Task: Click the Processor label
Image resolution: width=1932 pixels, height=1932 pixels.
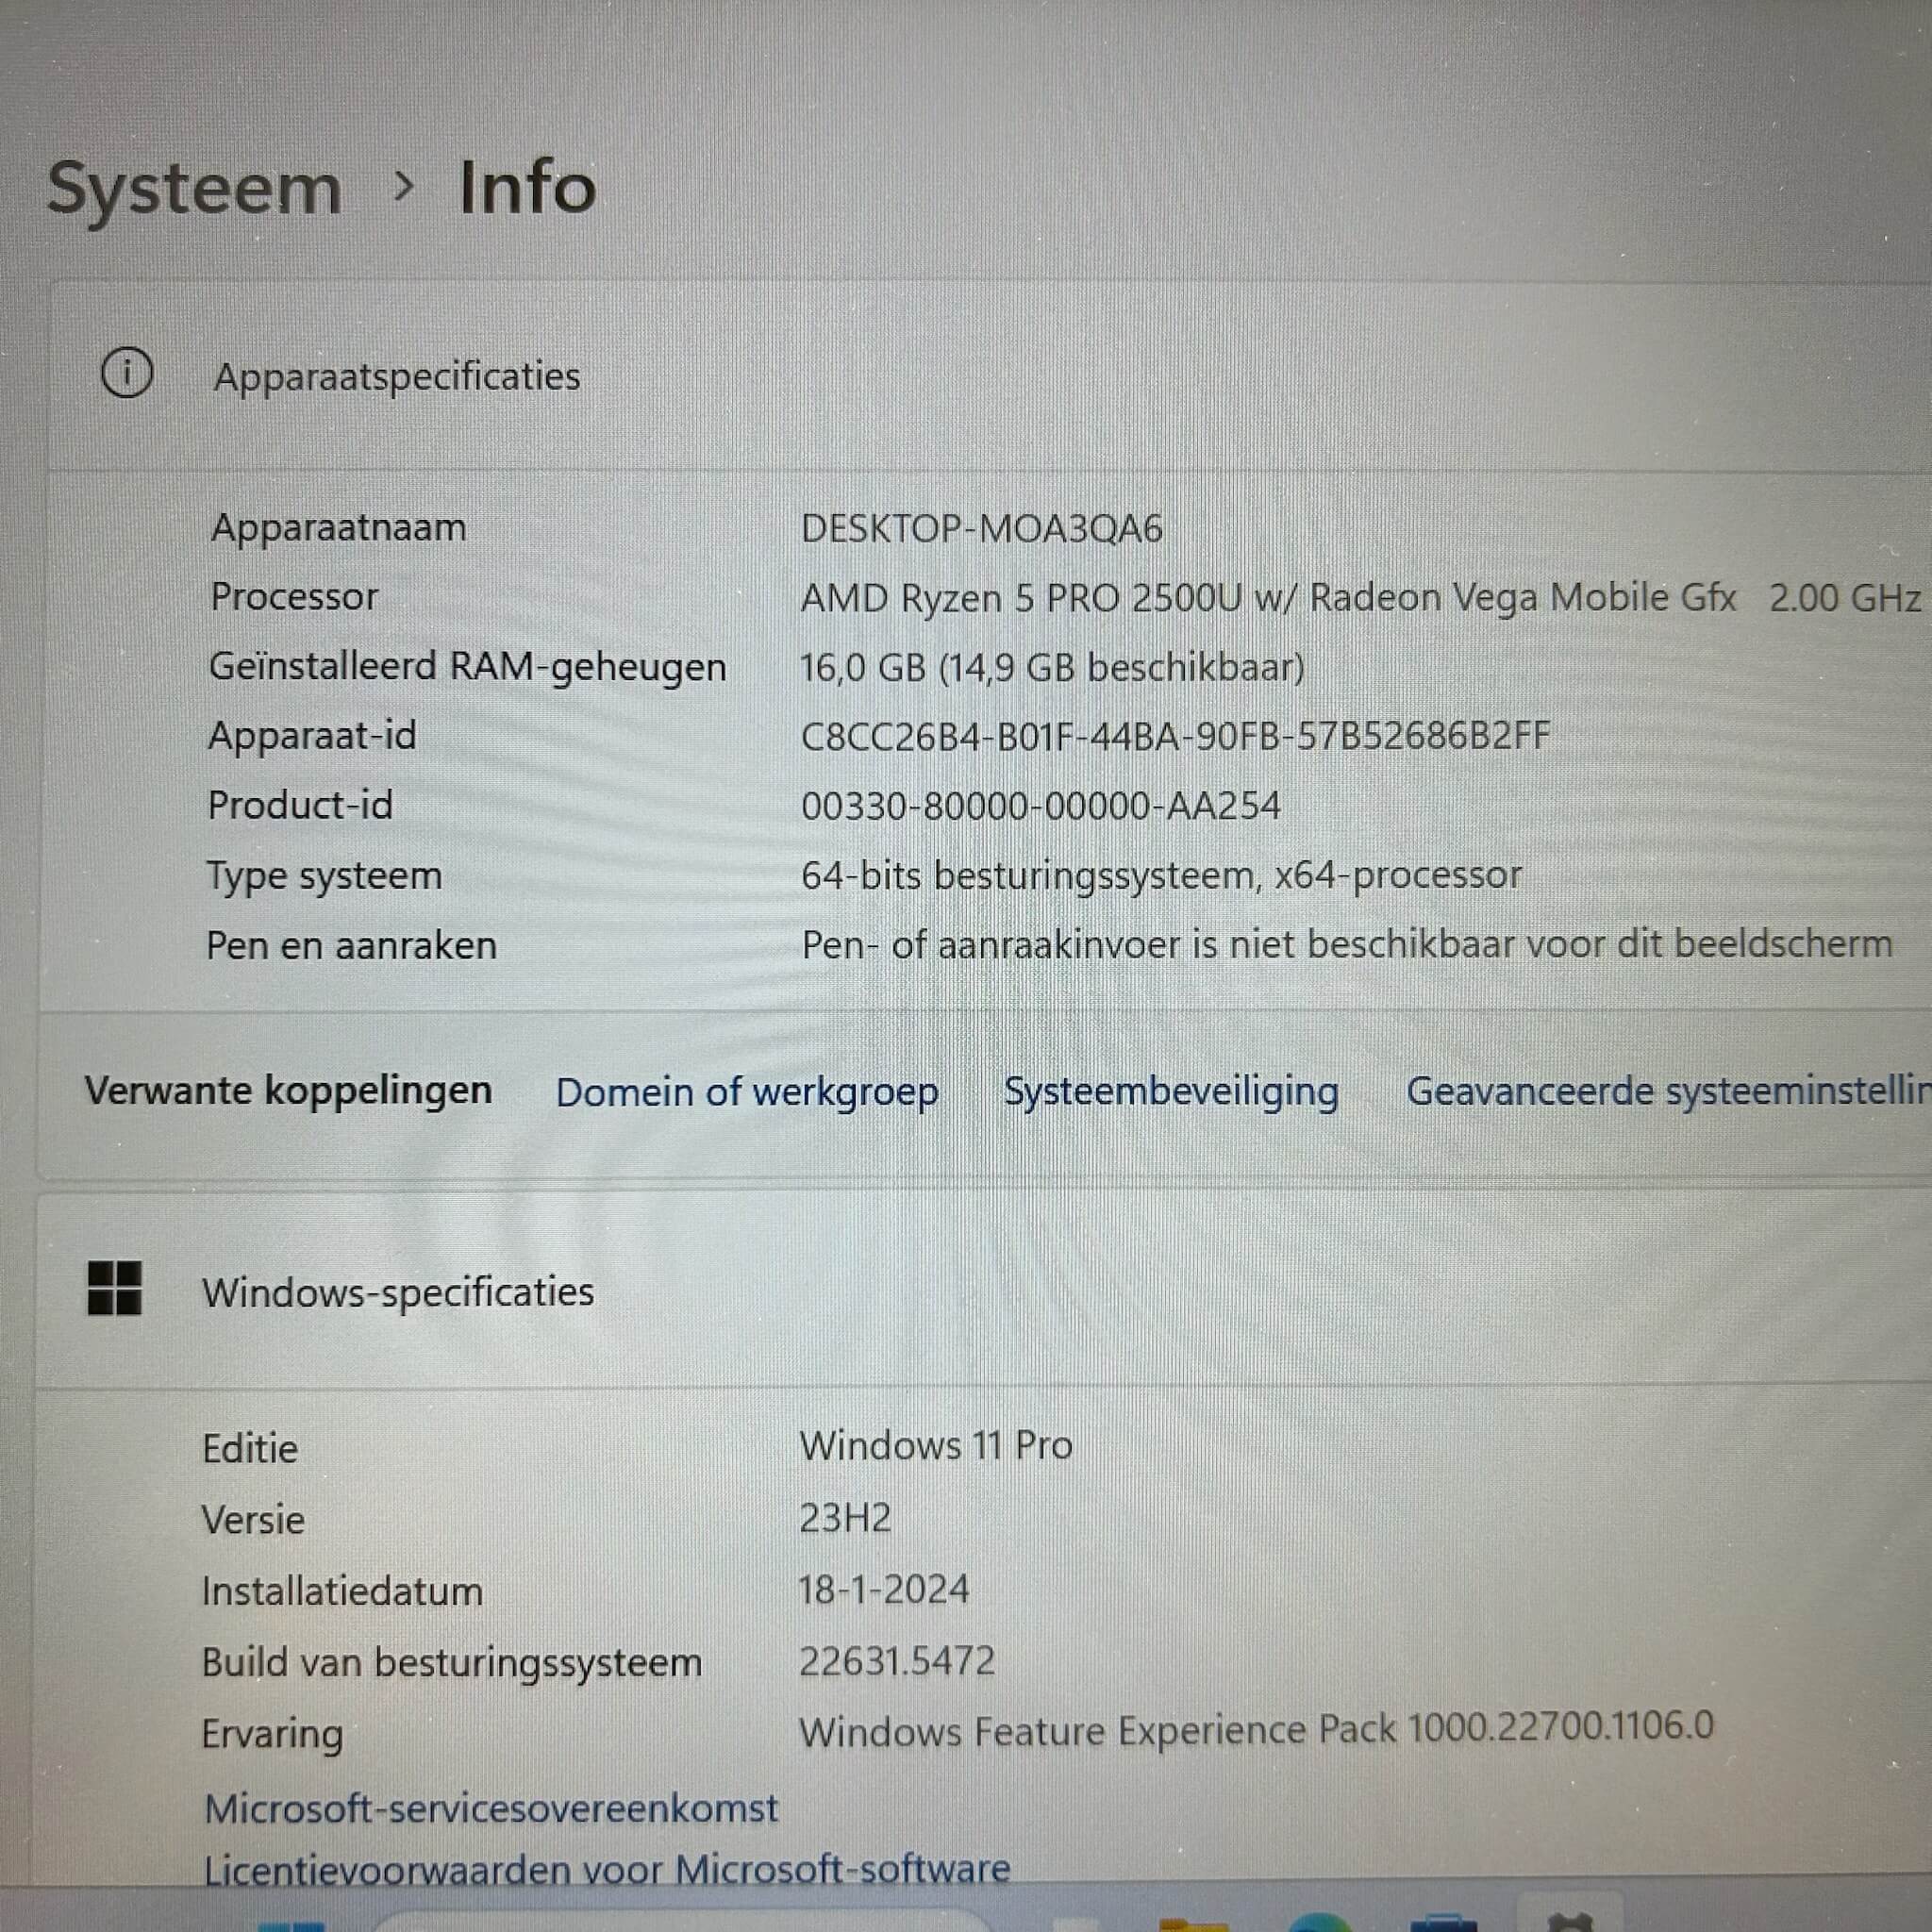Action: [x=294, y=596]
